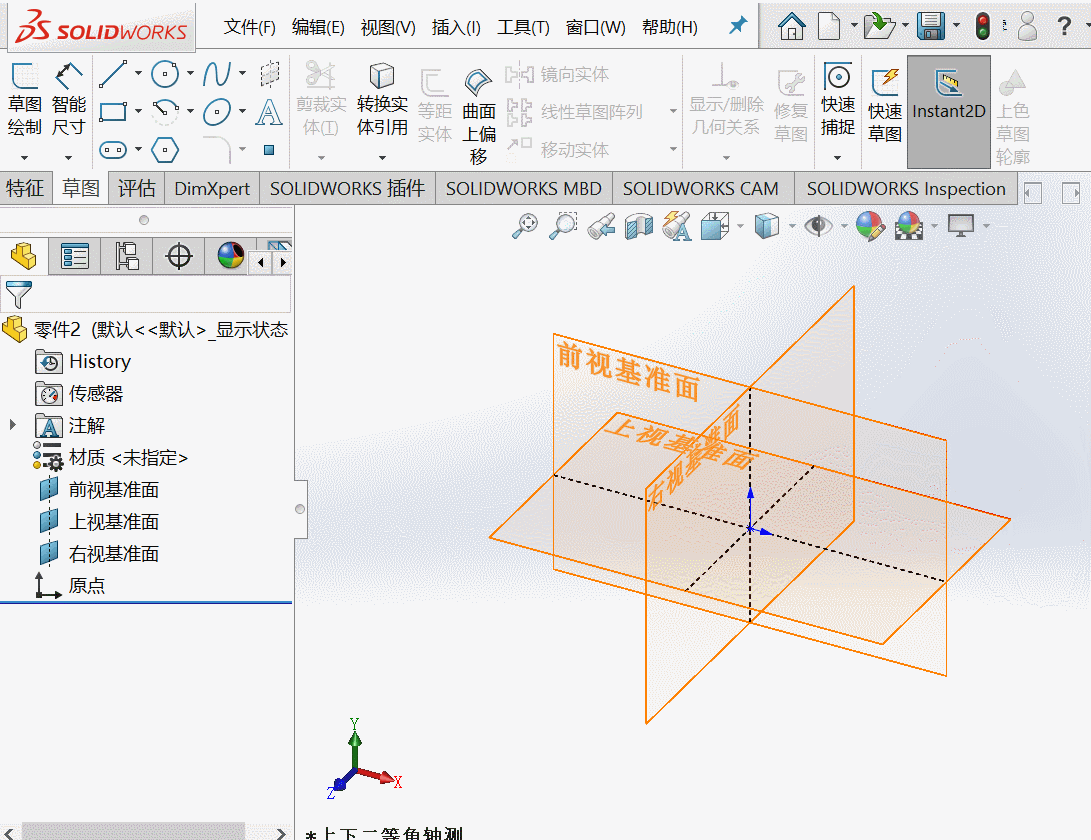Expand the Spline tool dropdown arrow
The height and width of the screenshot is (840, 1091).
point(242,73)
